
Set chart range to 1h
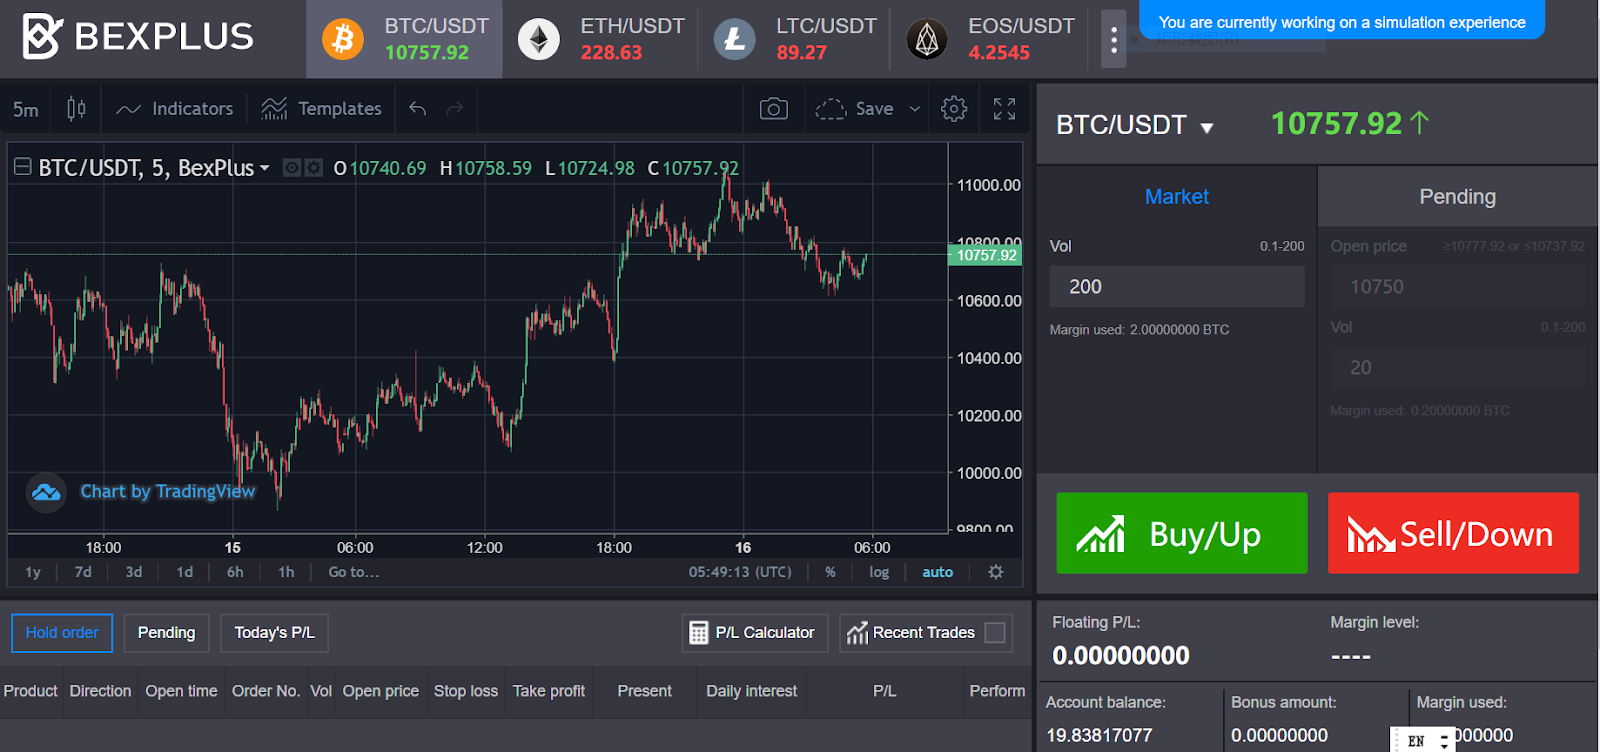(x=286, y=572)
